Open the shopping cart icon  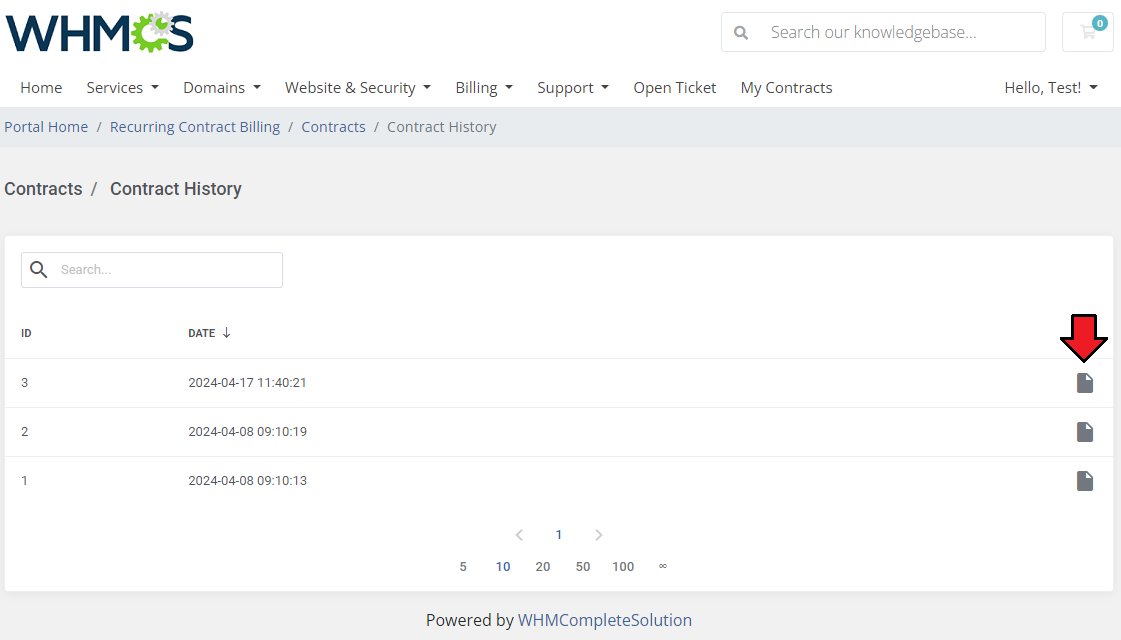(1087, 32)
